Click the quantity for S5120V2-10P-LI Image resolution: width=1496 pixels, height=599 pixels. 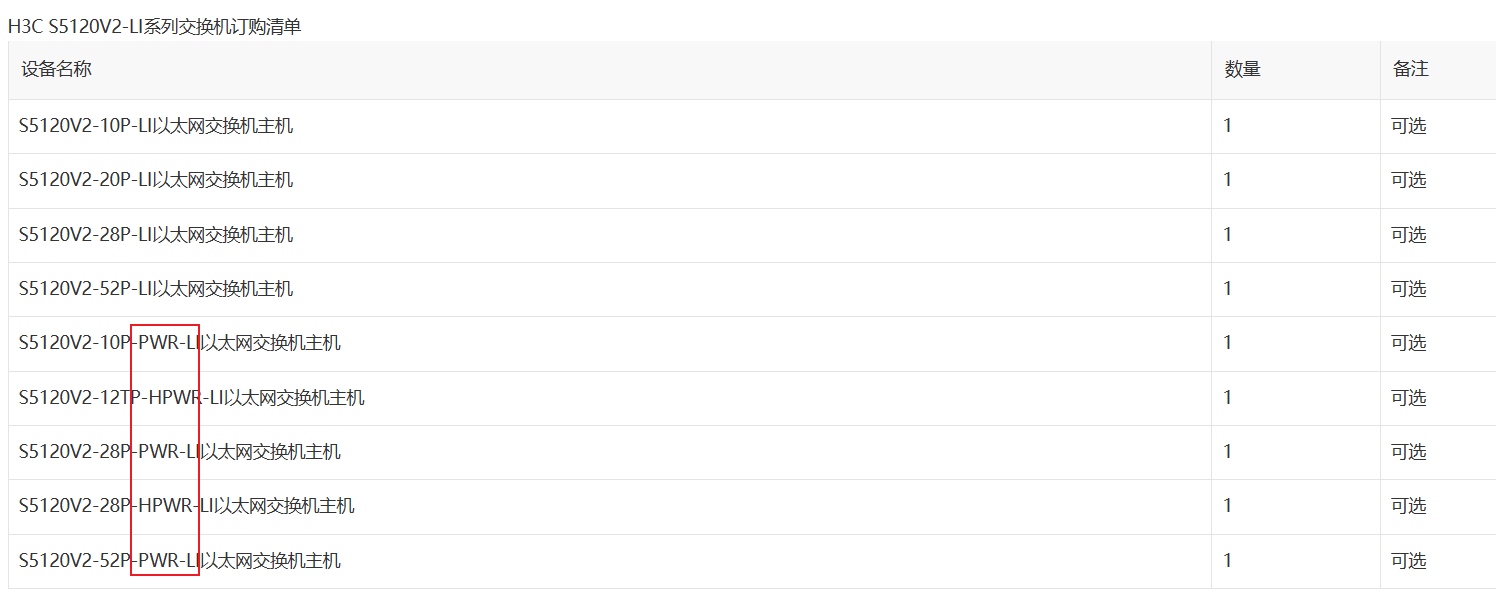1229,126
